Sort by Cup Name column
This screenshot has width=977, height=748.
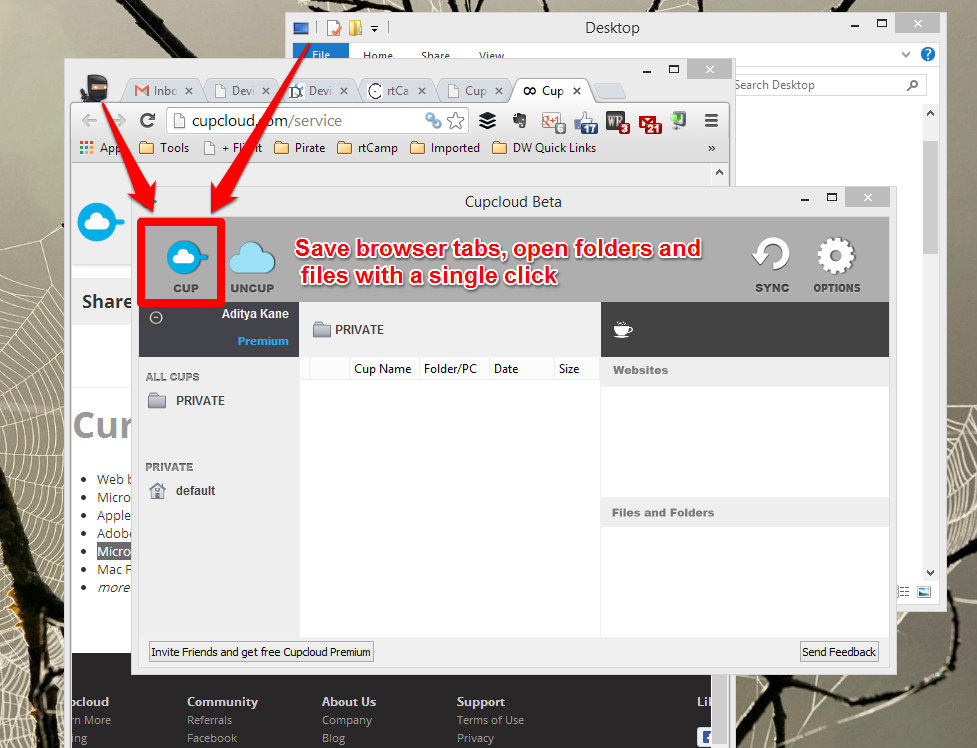pyautogui.click(x=383, y=369)
